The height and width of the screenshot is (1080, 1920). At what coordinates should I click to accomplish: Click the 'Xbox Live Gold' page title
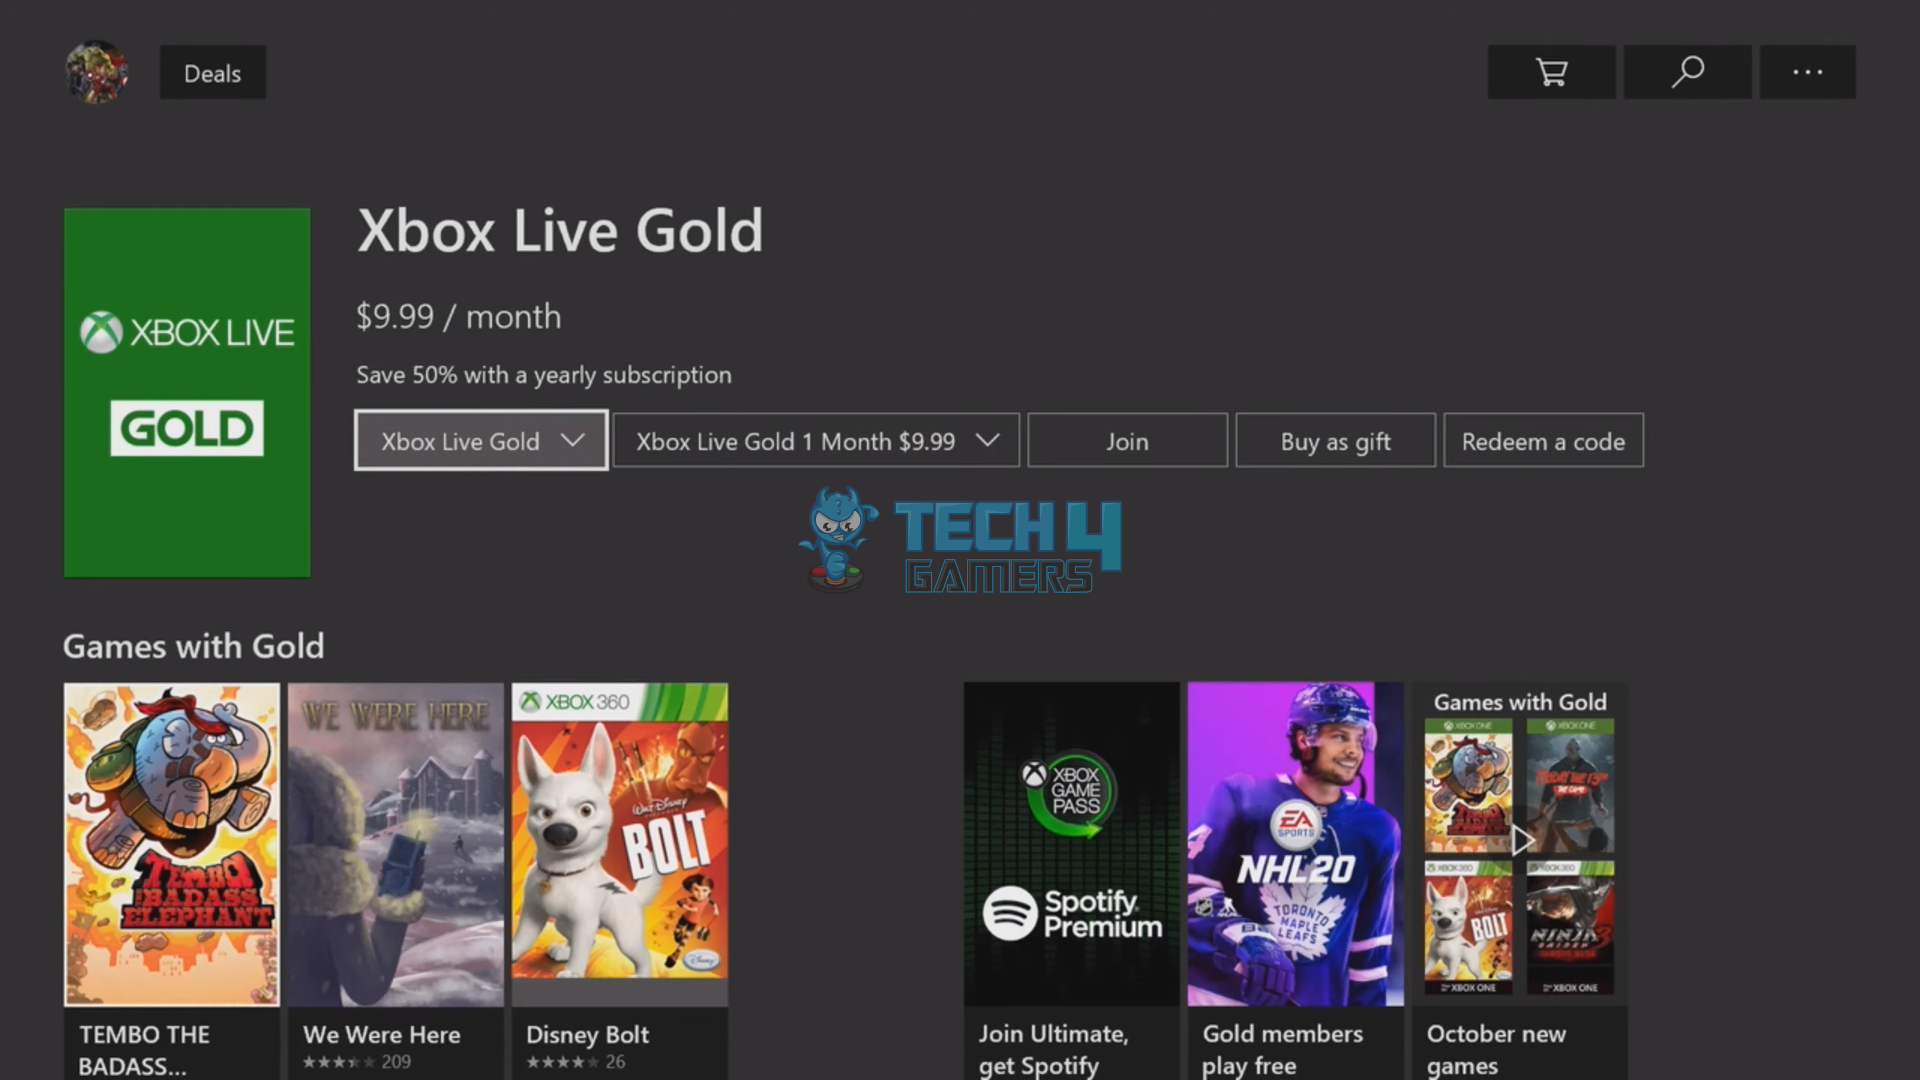(x=560, y=231)
